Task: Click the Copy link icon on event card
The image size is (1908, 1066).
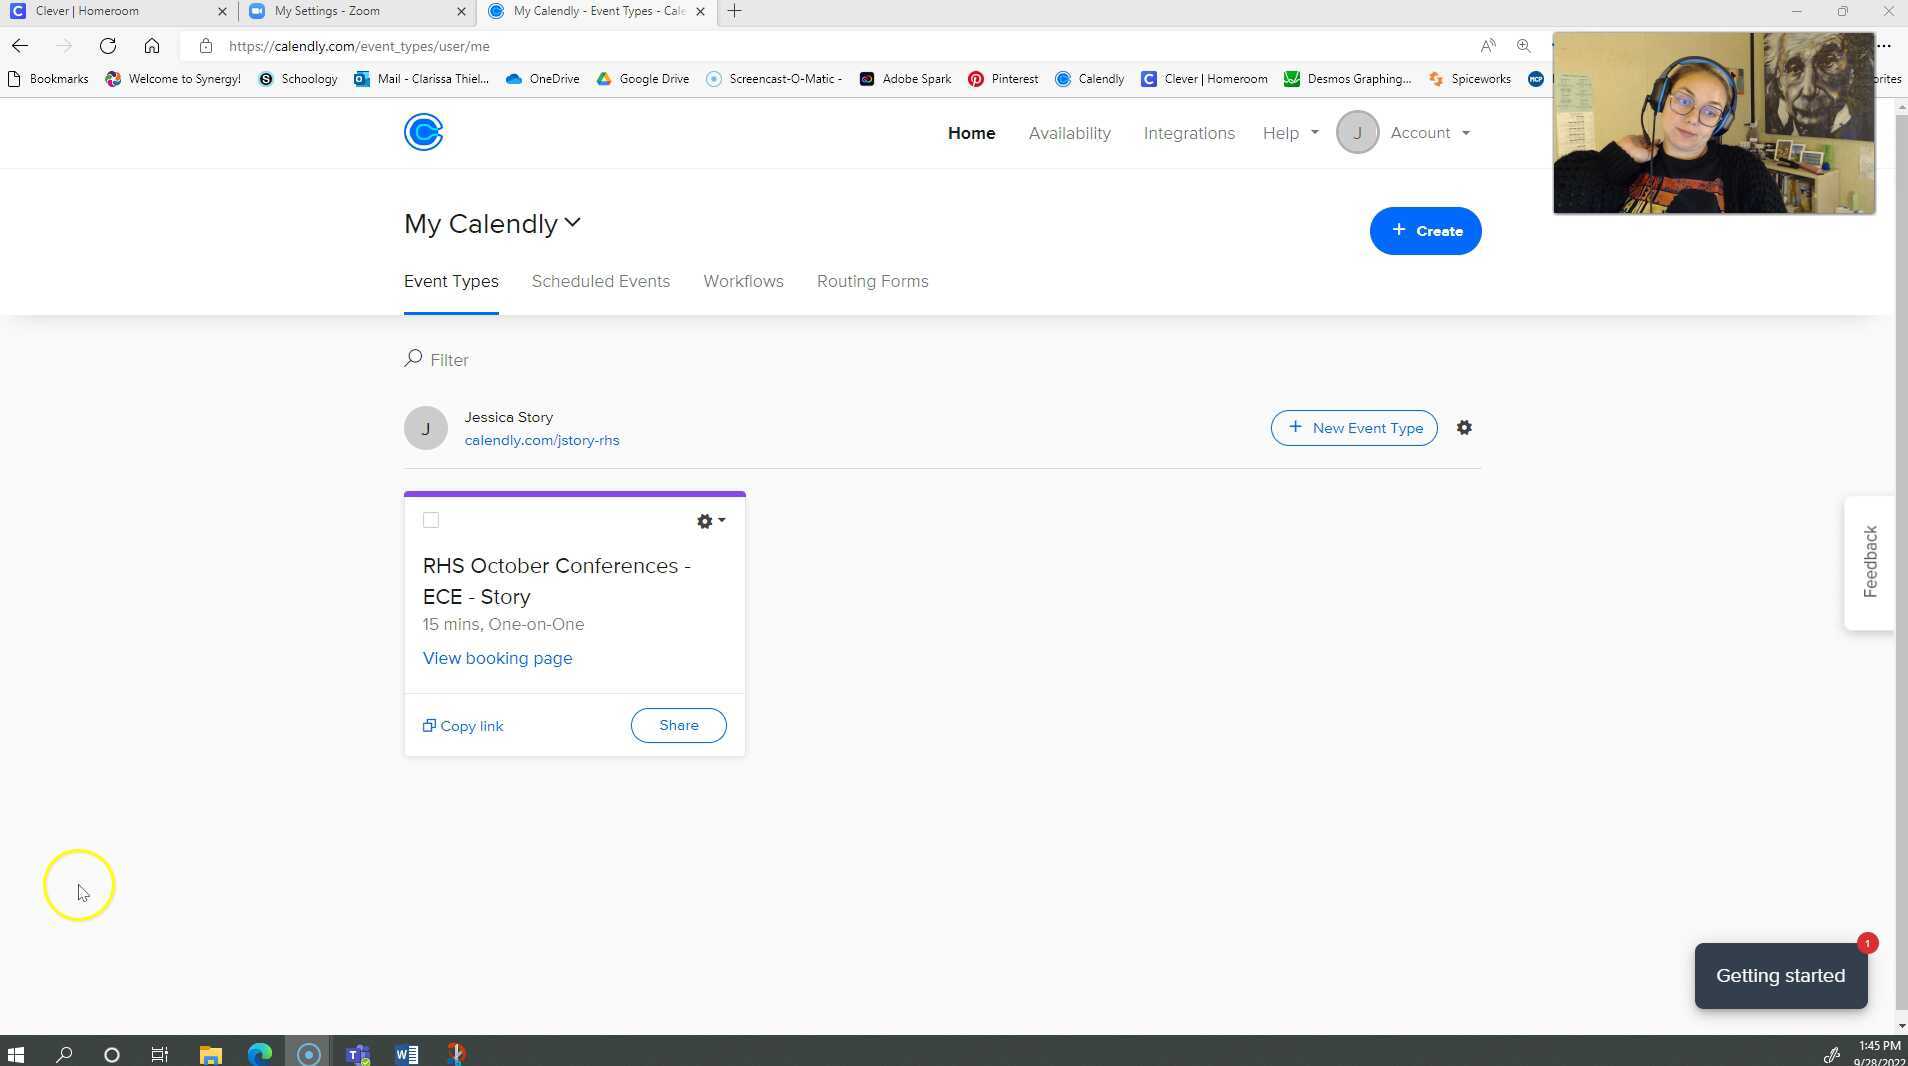Action: pos(429,726)
